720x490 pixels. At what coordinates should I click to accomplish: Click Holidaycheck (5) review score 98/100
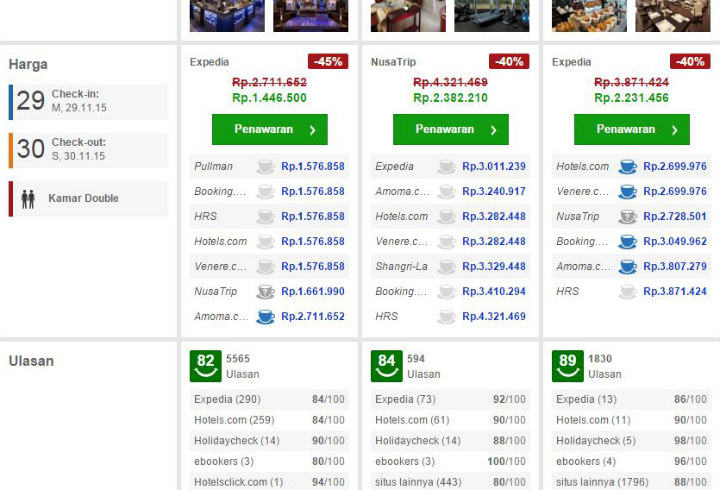pos(690,441)
